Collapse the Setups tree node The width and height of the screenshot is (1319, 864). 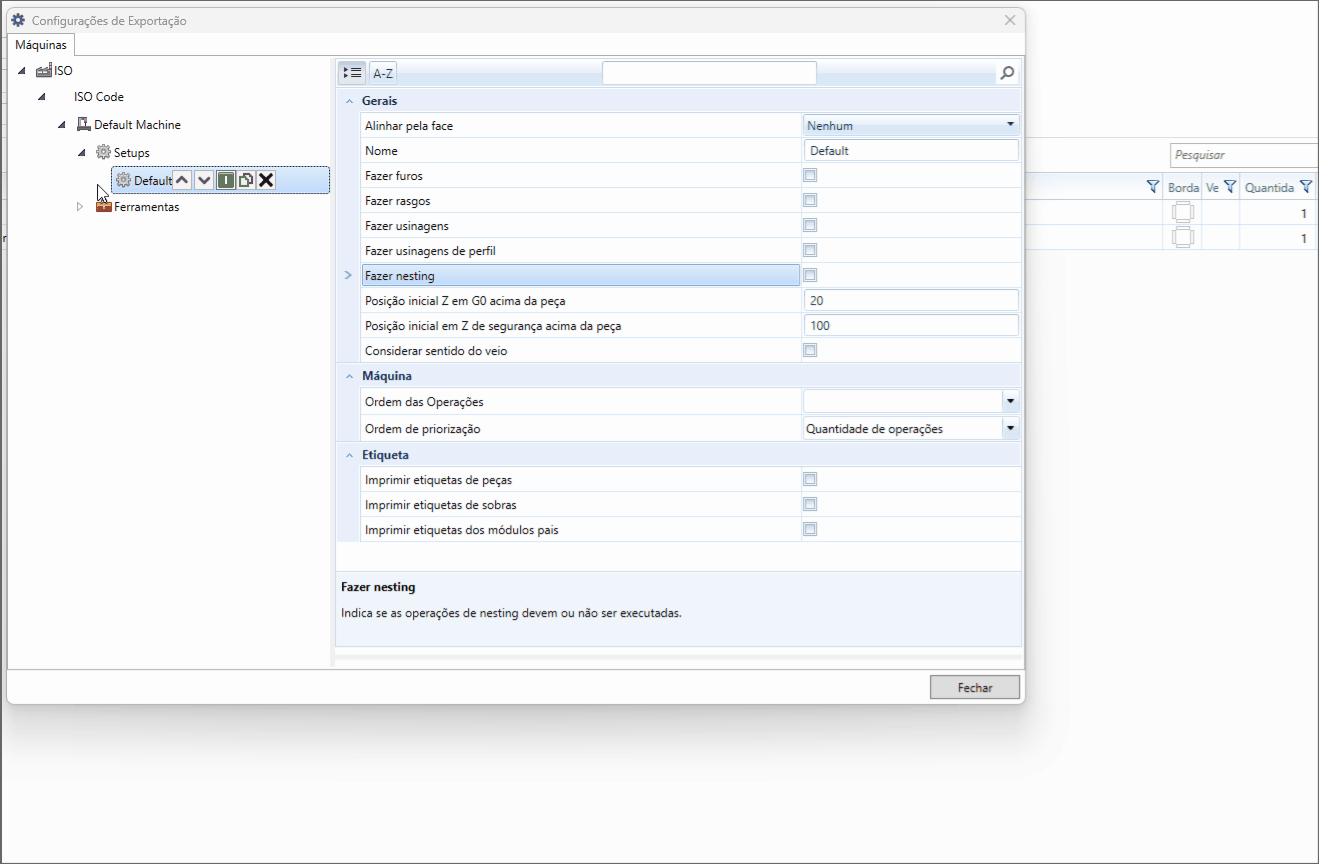[x=82, y=152]
